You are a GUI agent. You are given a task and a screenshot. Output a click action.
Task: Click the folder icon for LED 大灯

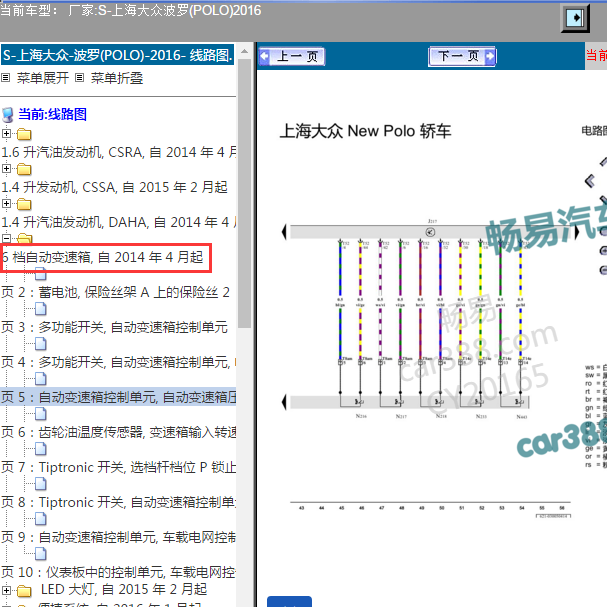click(24, 591)
